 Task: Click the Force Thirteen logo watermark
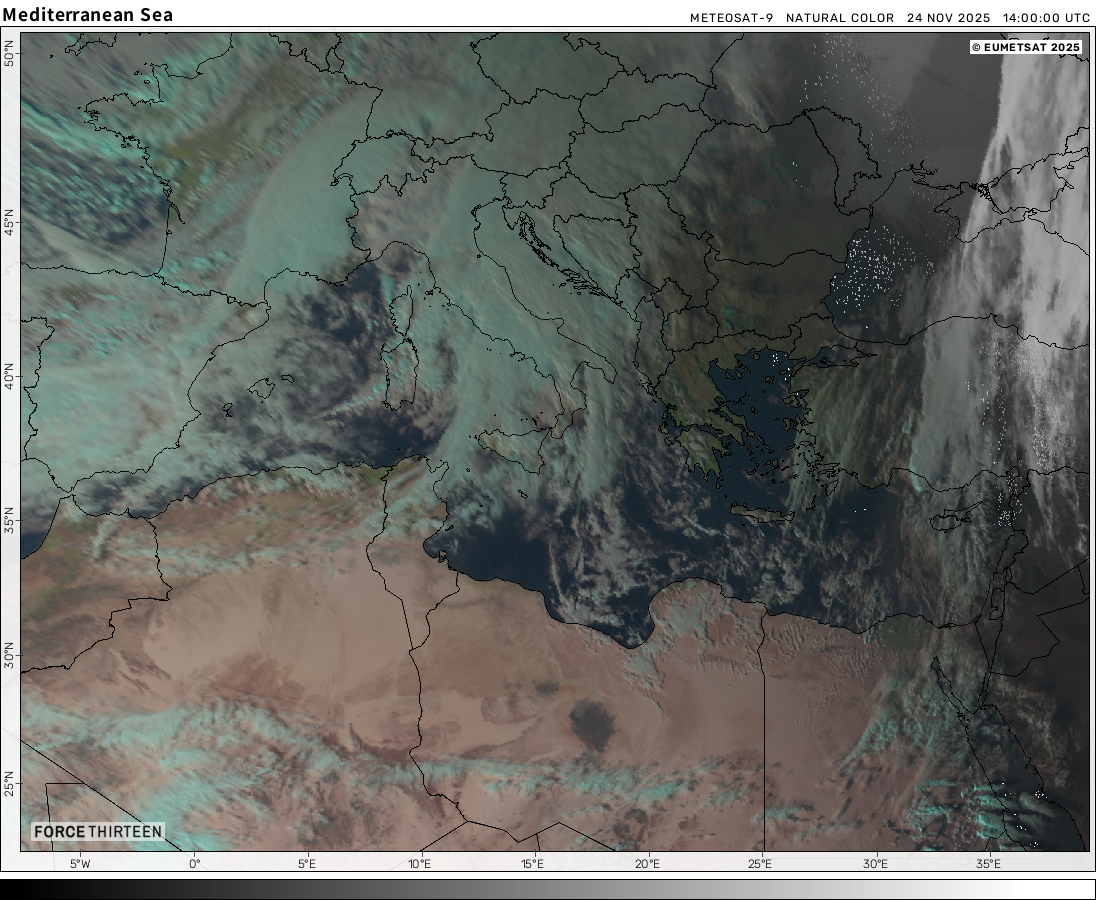(x=97, y=832)
